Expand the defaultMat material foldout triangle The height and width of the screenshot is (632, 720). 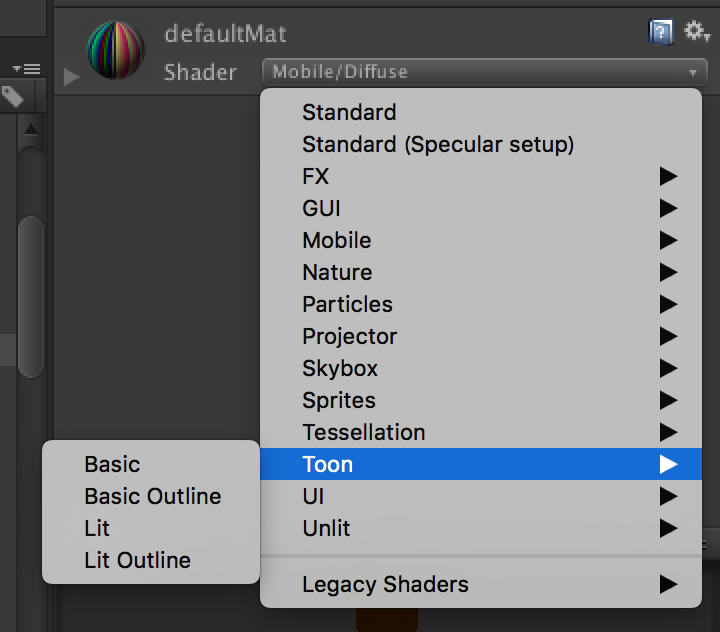(71, 76)
